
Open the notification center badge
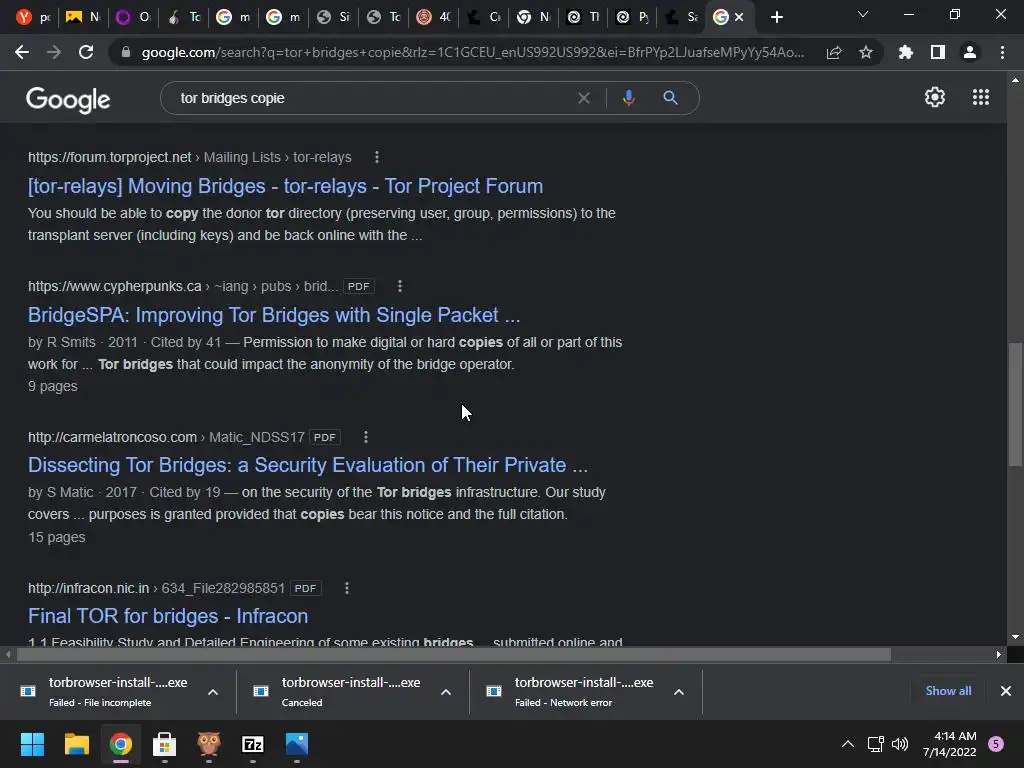pos(996,744)
